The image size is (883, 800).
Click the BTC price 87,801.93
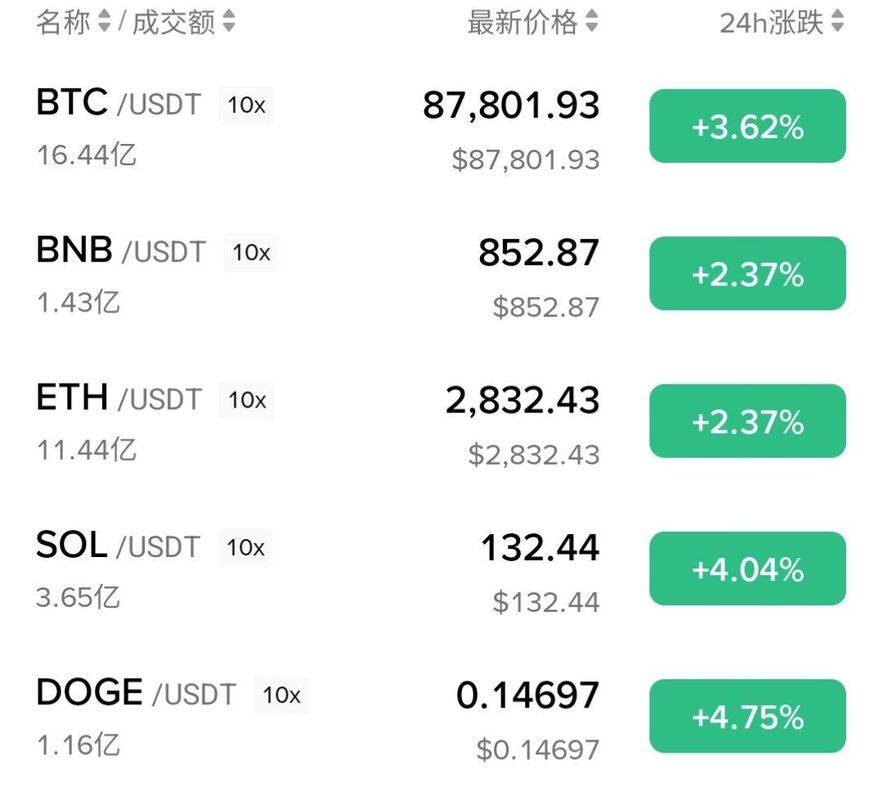point(511,105)
